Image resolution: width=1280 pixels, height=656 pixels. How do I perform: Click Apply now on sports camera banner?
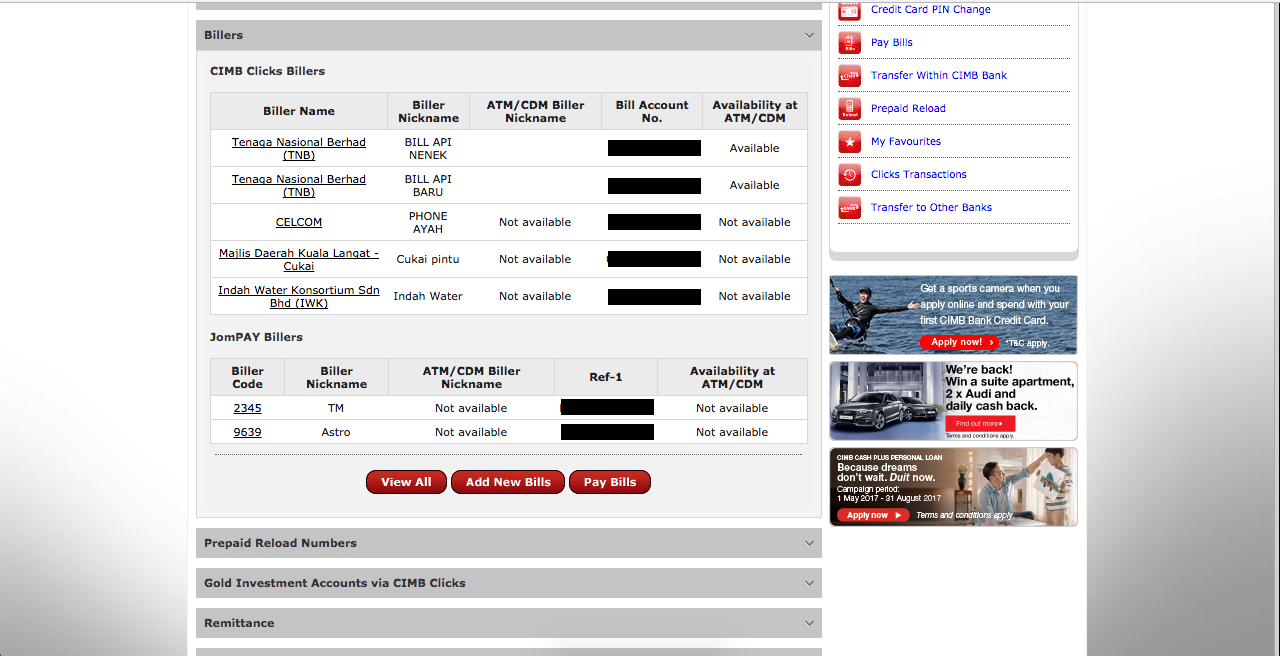tap(959, 342)
